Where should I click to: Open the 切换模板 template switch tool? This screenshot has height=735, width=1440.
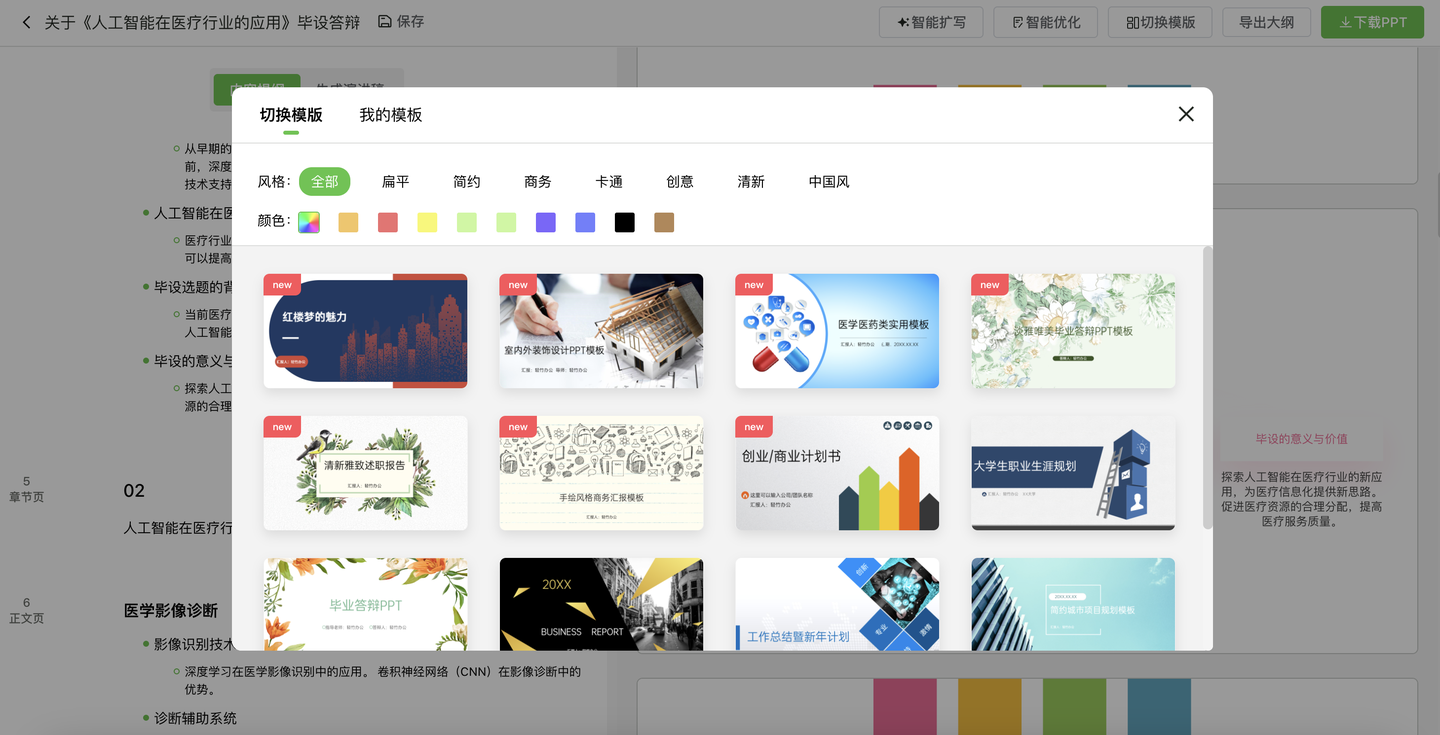point(1159,22)
